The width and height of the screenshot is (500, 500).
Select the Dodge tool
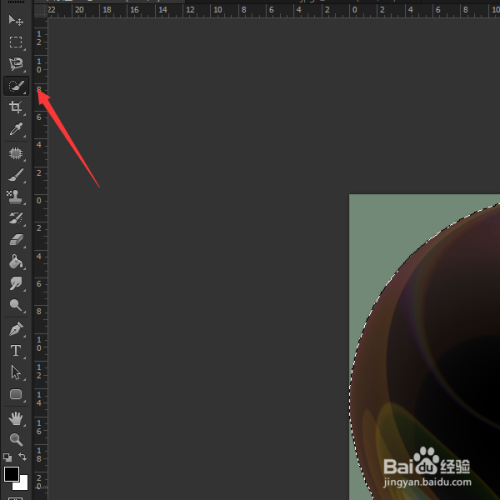pos(16,305)
